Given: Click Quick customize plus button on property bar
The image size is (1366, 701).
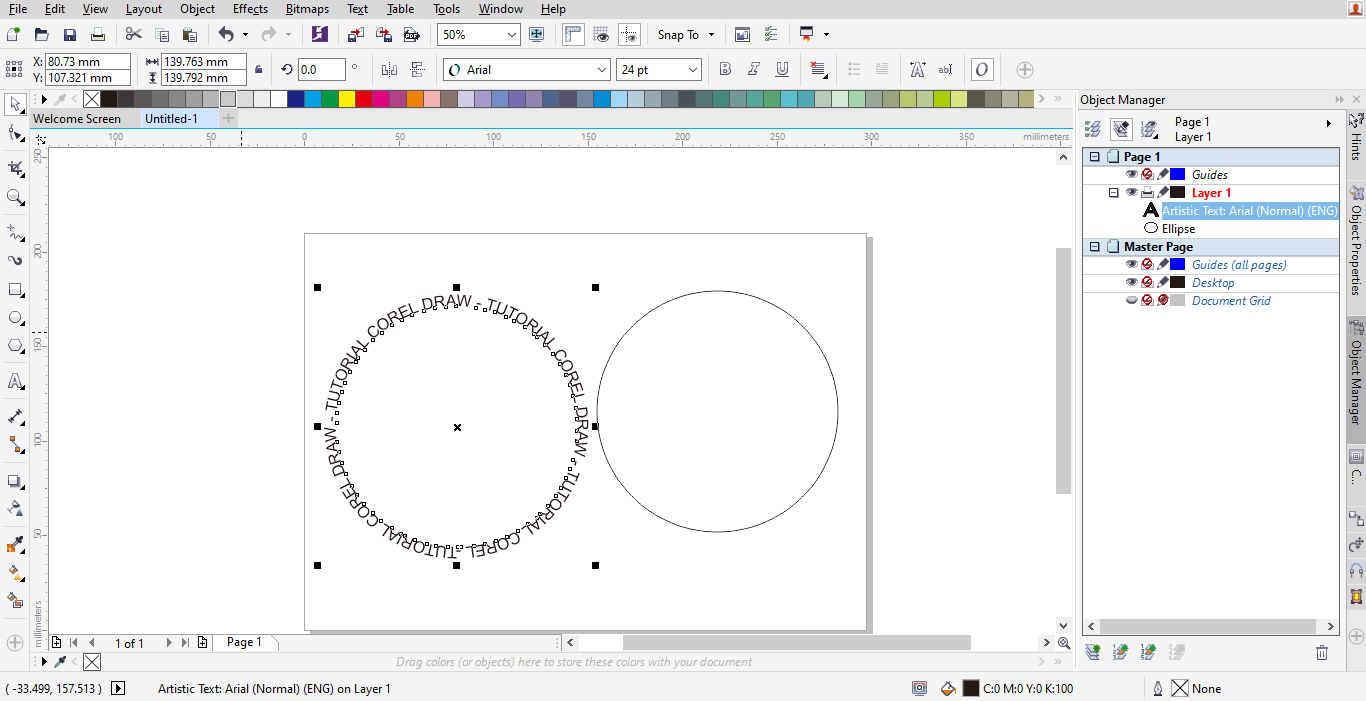Looking at the screenshot, I should coord(1025,70).
